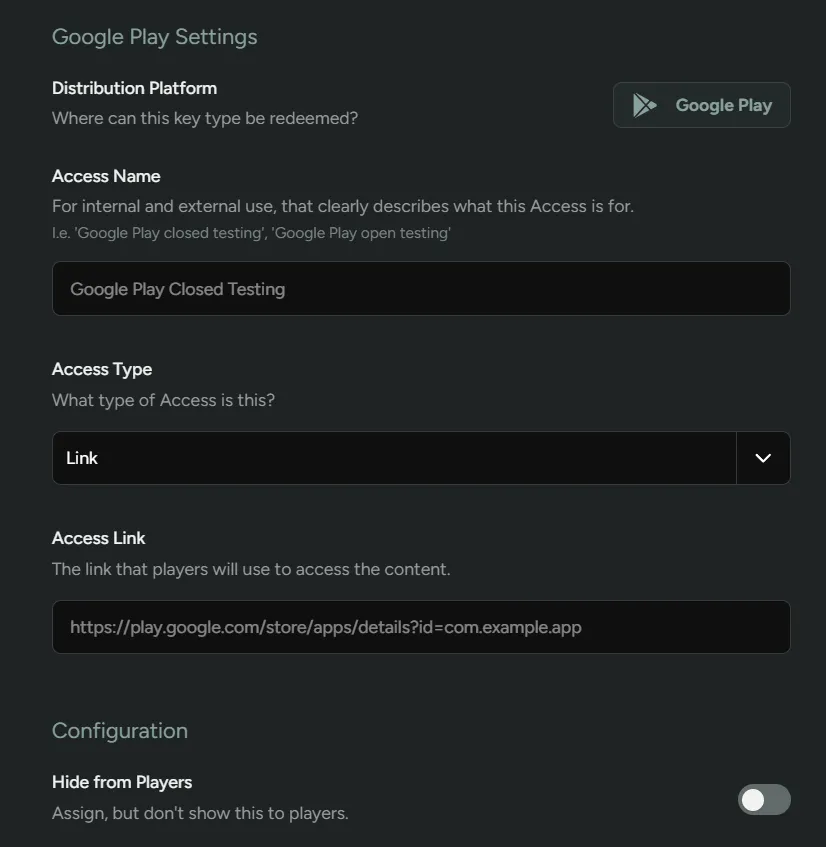This screenshot has height=847, width=826.
Task: Click 'Where can this key type be redeemed?' text
Action: click(205, 118)
